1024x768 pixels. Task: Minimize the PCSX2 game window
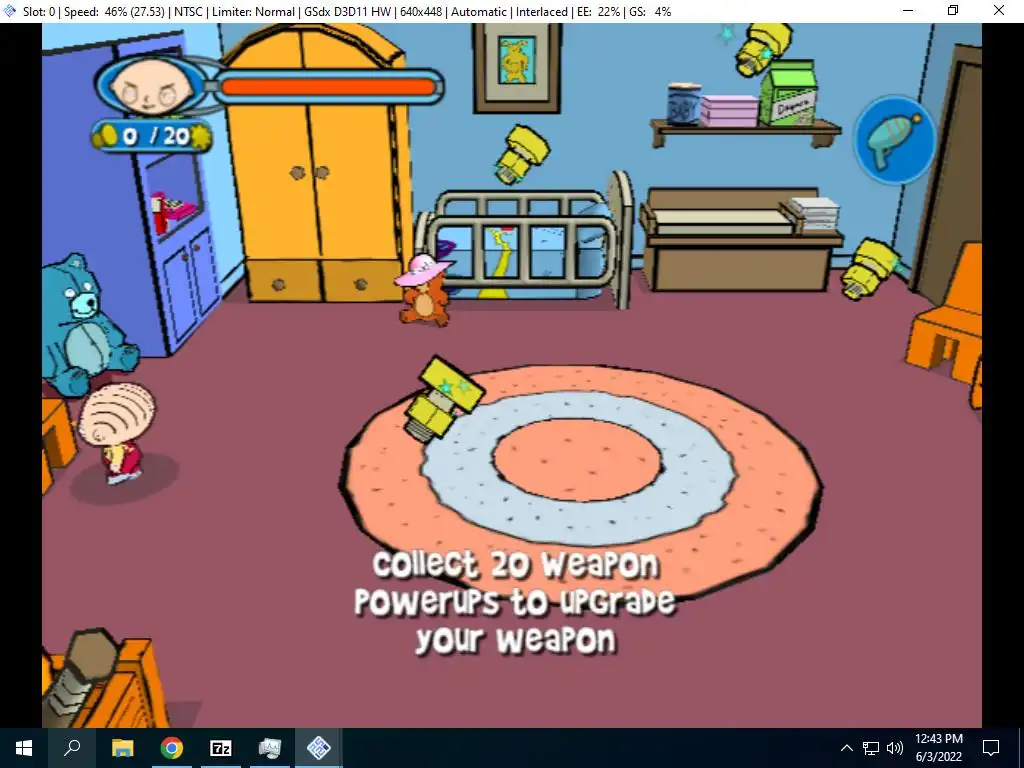tap(908, 11)
